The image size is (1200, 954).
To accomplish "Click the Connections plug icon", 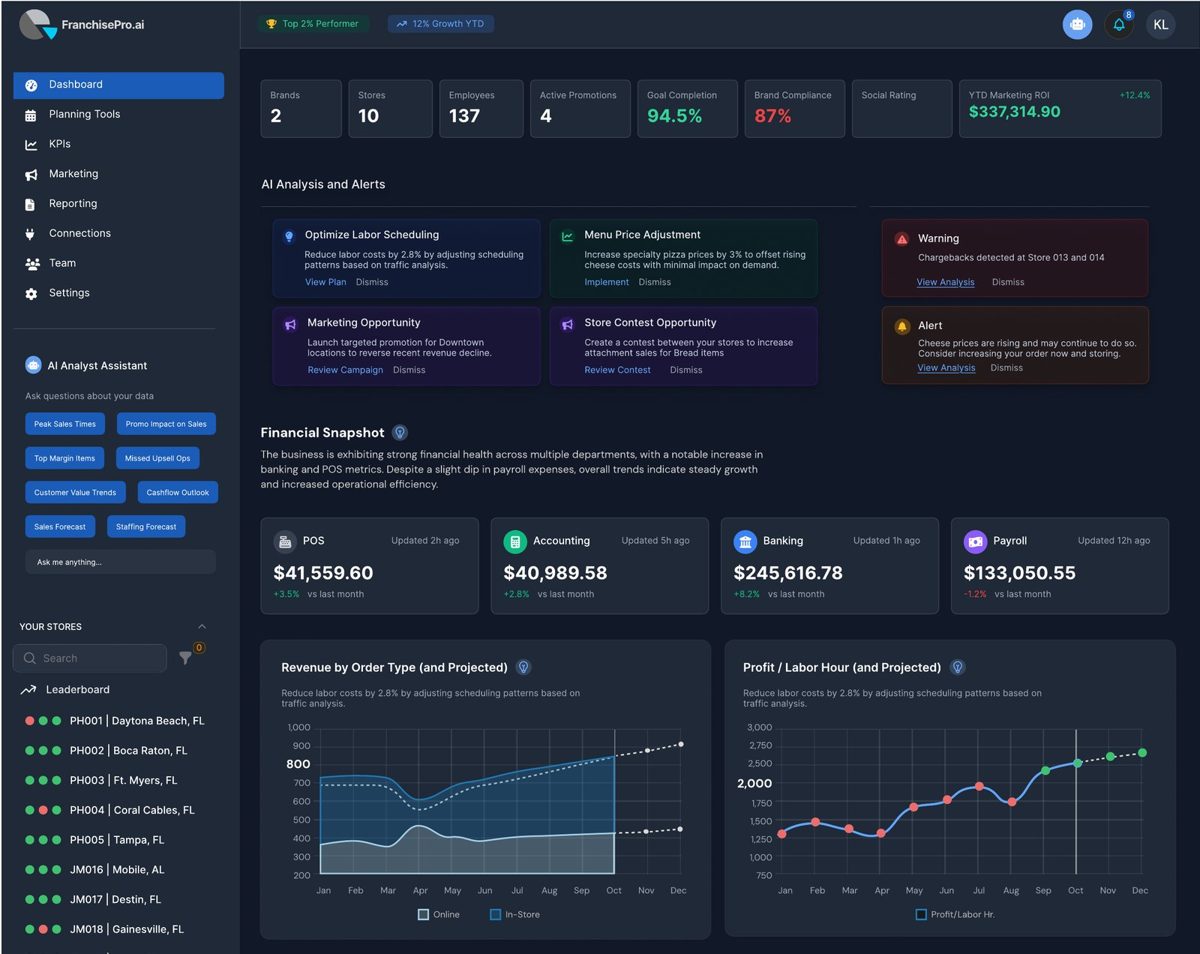I will coord(30,234).
